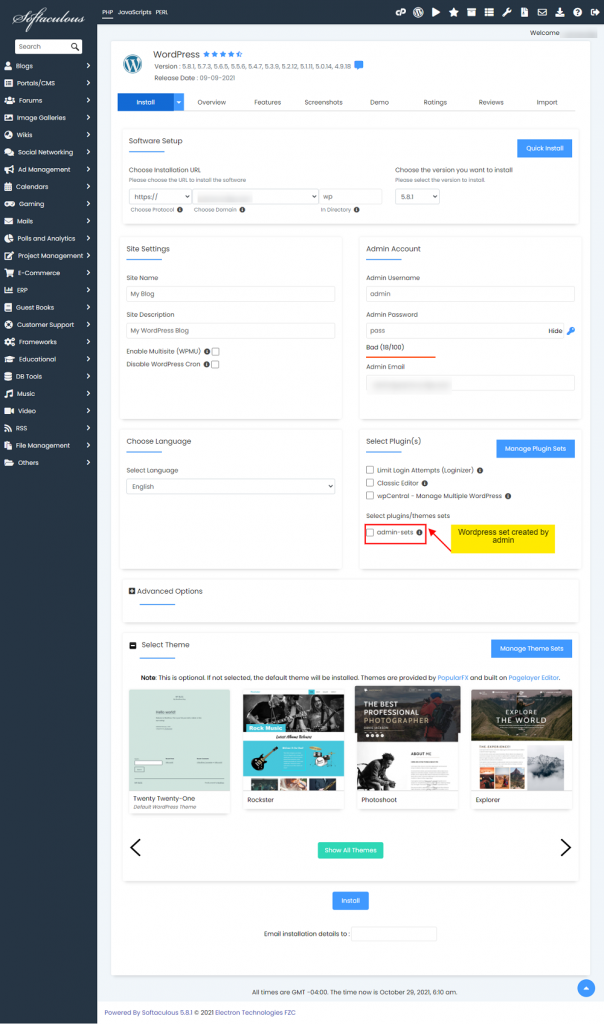Select the Rockster theme thumbnail
The image size is (604, 1024).
[293, 742]
